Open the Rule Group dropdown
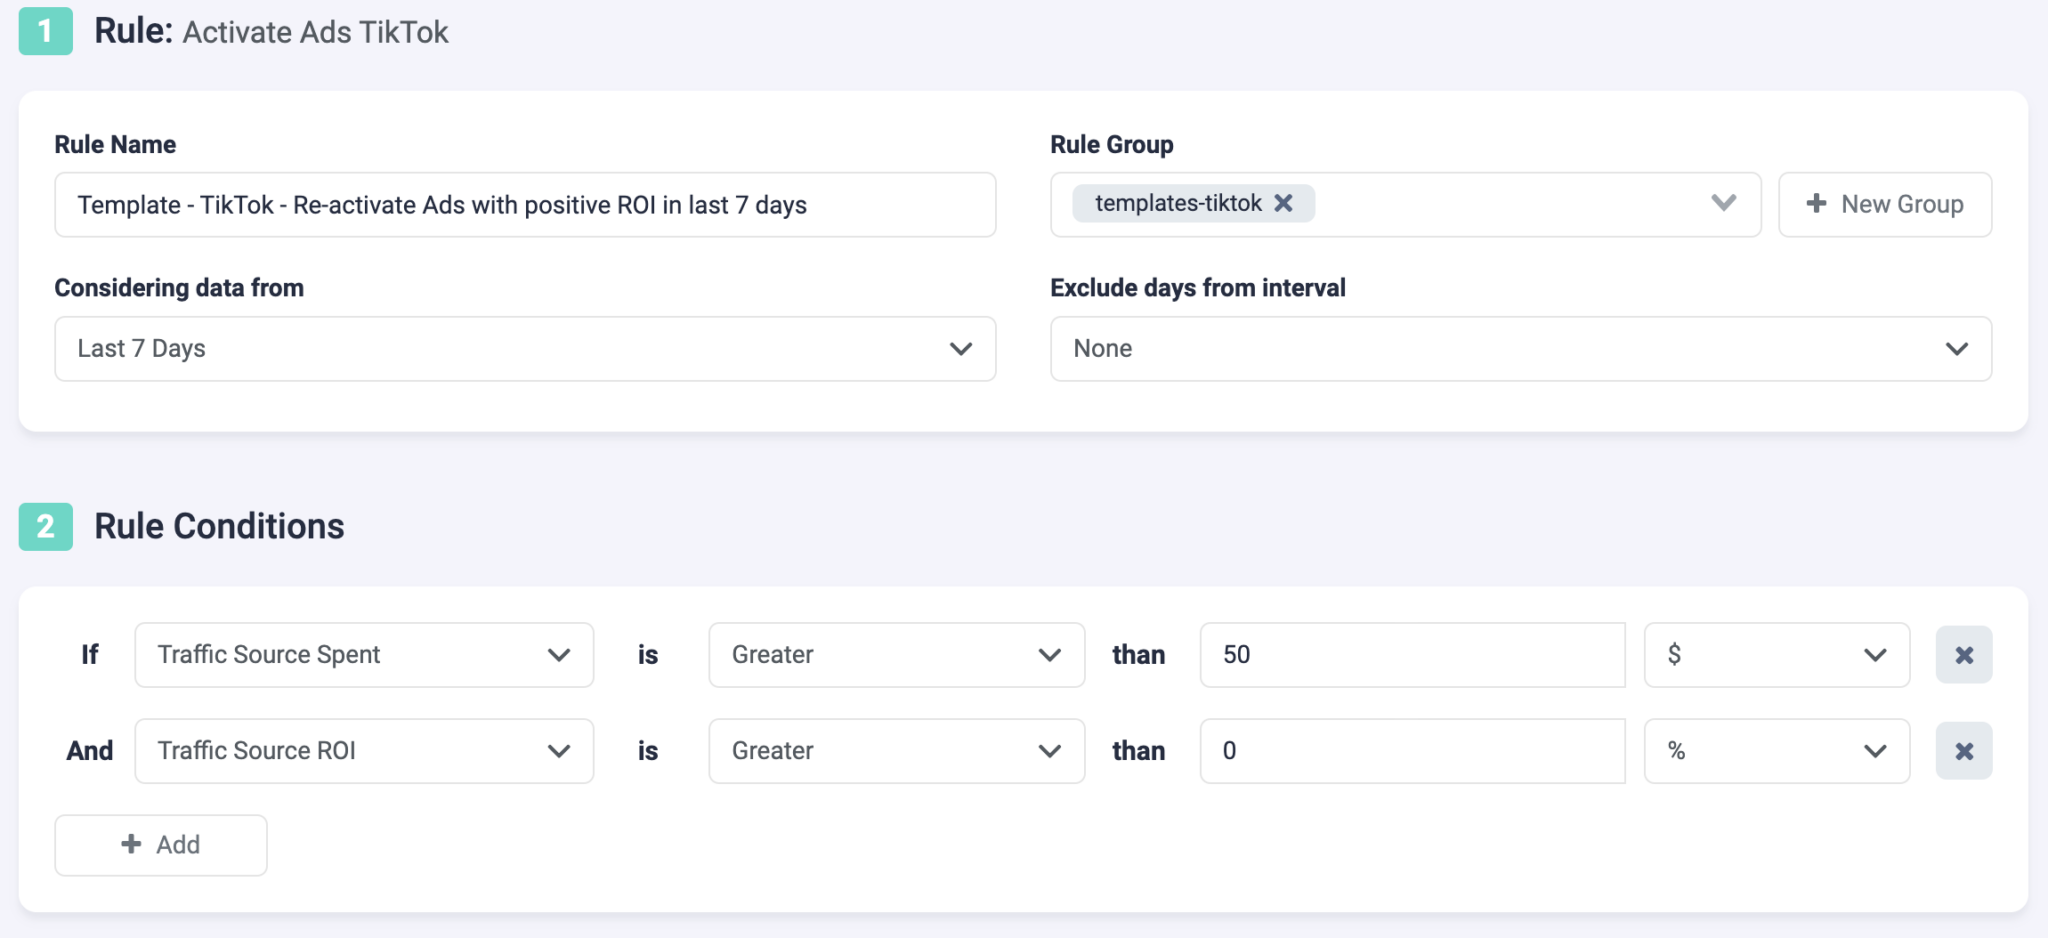 click(1722, 203)
